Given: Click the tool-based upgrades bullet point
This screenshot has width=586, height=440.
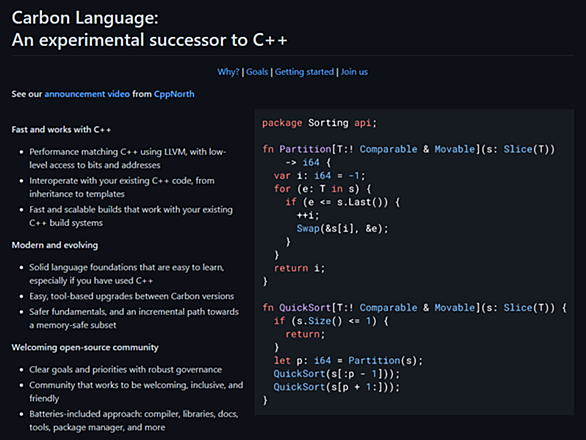Looking at the screenshot, I should pyautogui.click(x=132, y=296).
